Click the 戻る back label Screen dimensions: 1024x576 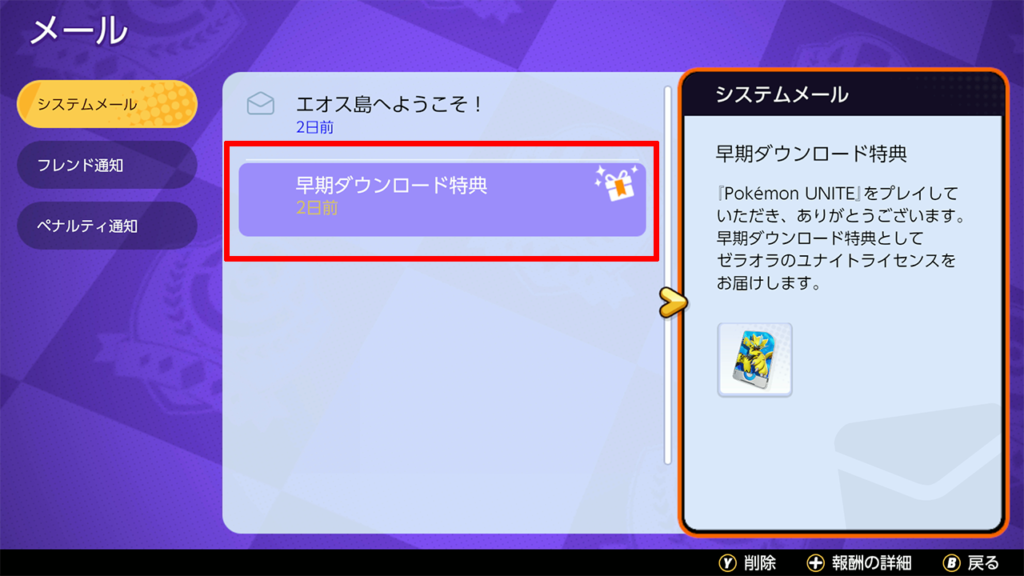pyautogui.click(x=984, y=563)
